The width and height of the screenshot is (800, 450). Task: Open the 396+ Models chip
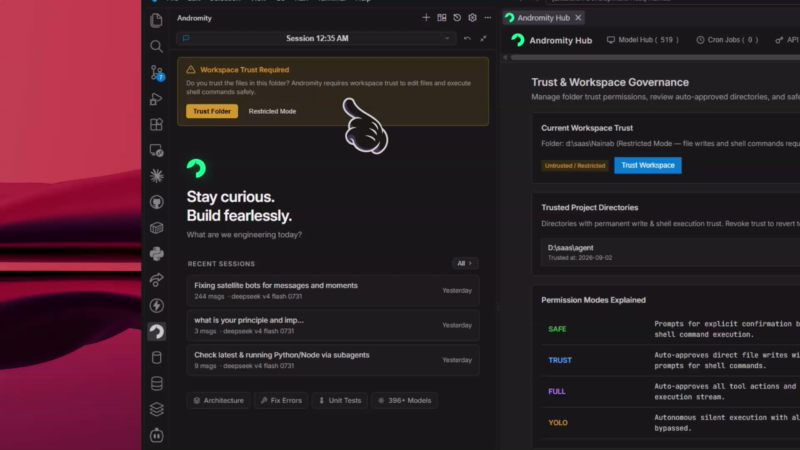click(x=405, y=401)
